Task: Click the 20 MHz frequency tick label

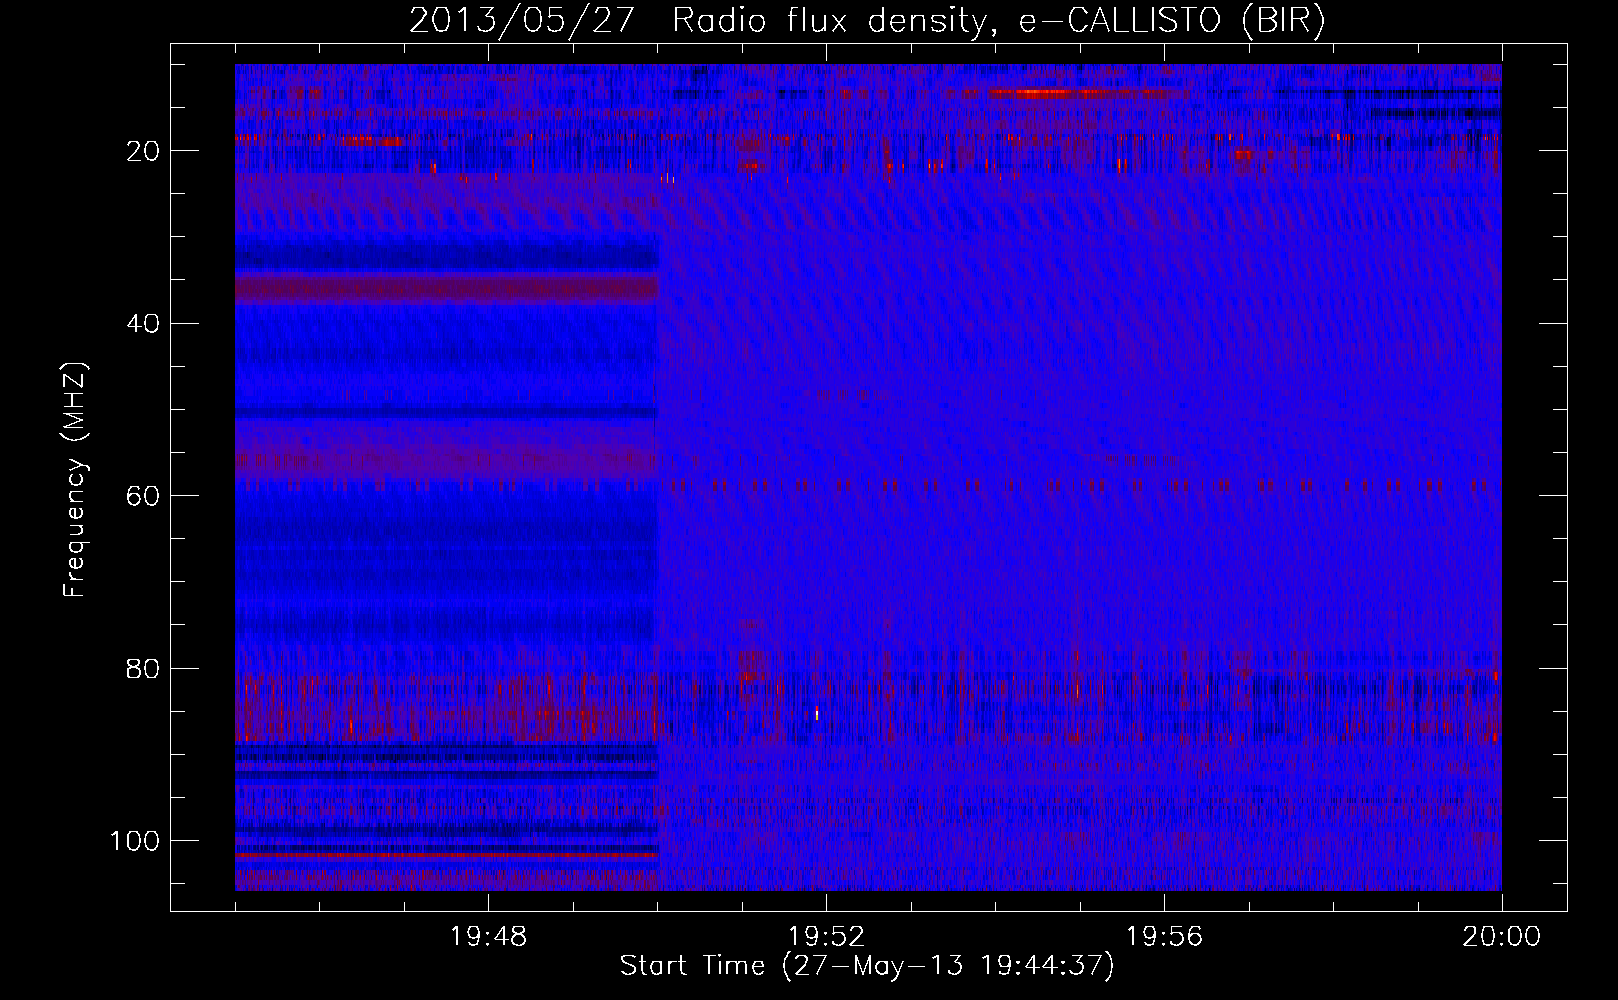Action: point(143,151)
